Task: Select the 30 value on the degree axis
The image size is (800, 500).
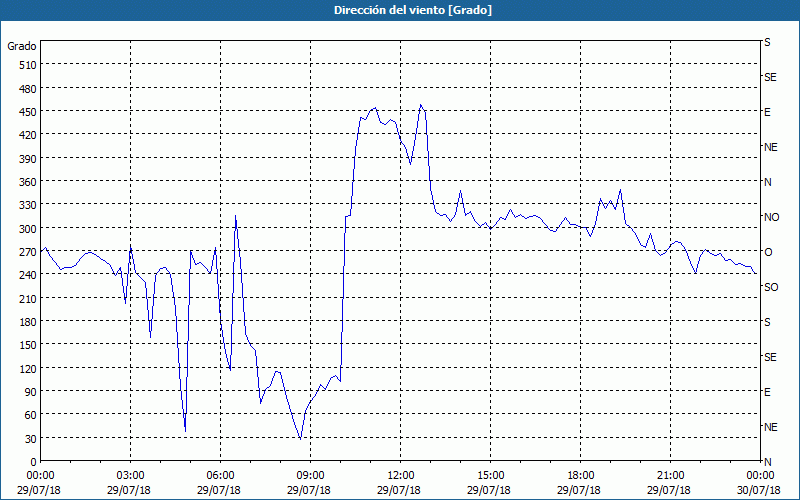Action: 31,439
